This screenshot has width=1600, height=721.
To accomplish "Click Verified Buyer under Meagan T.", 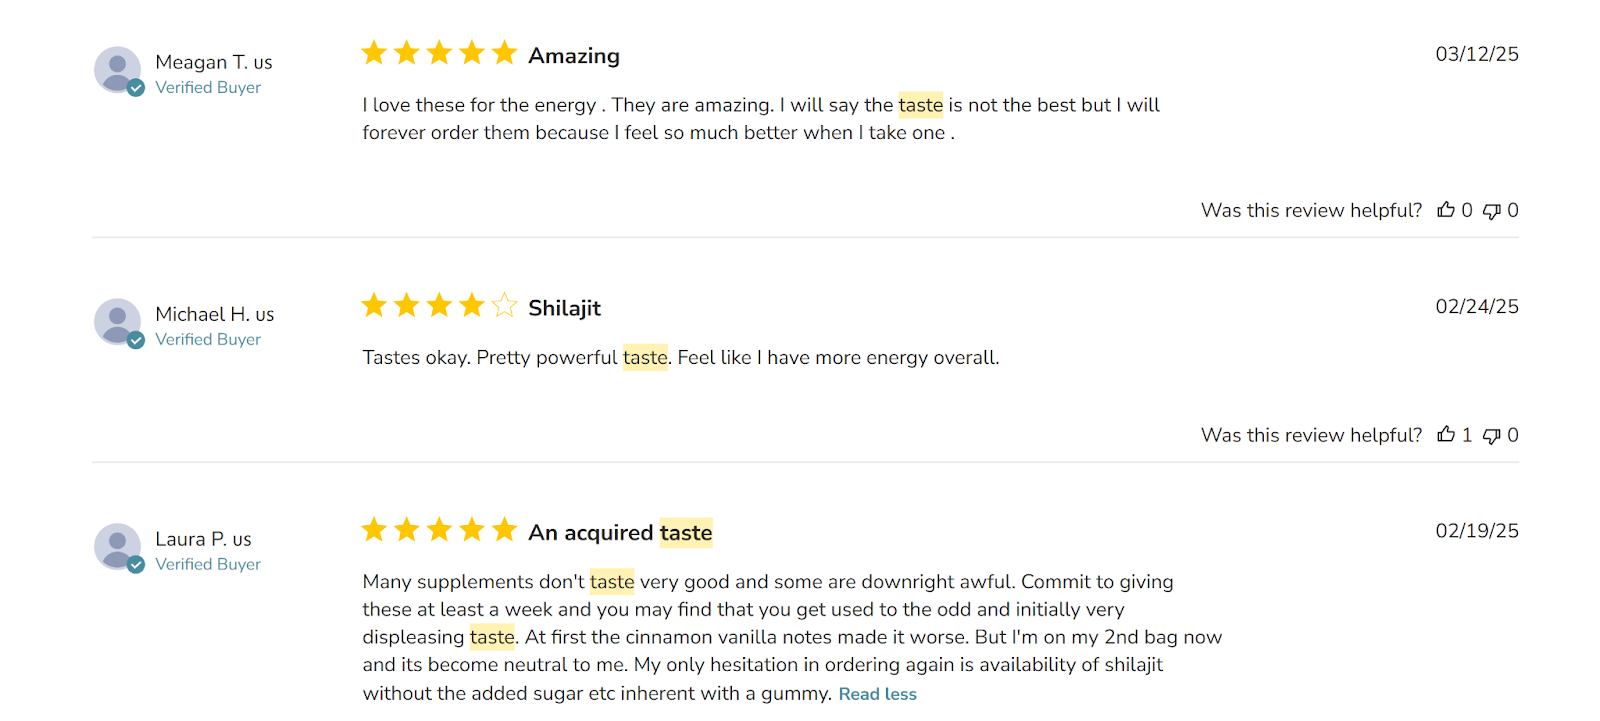I will 208,87.
